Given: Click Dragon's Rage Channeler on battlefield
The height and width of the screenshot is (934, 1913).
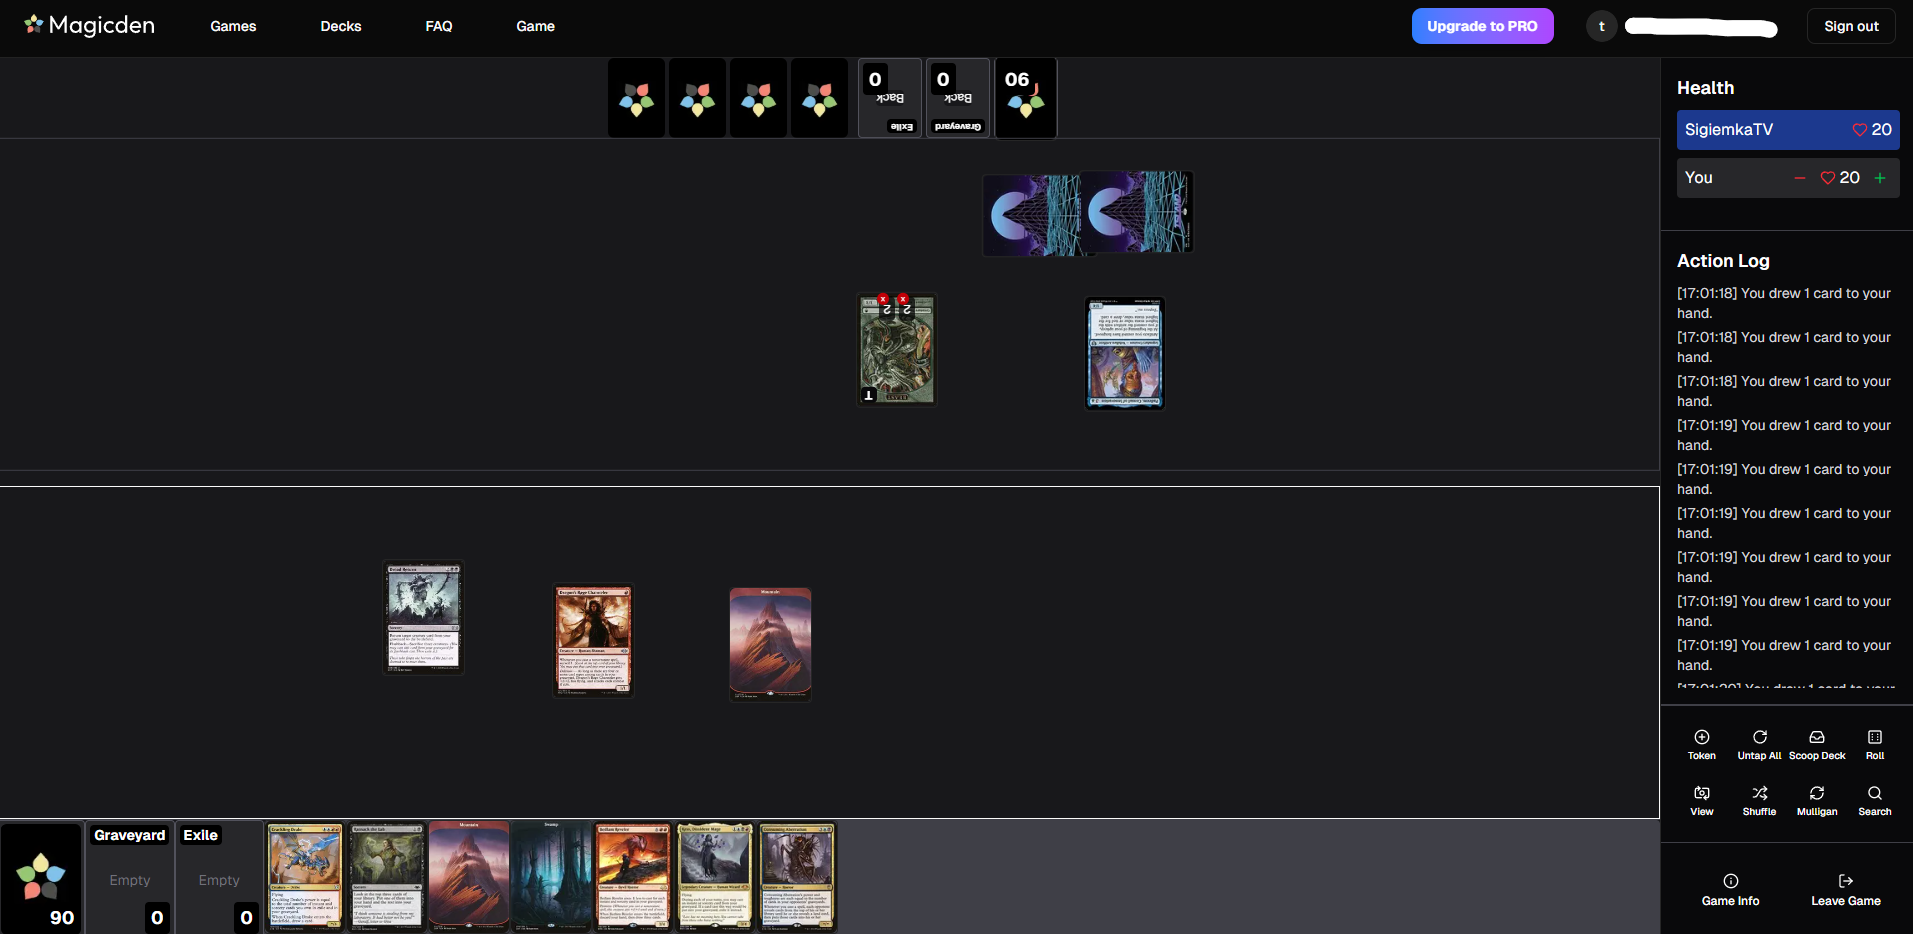Looking at the screenshot, I should [594, 640].
